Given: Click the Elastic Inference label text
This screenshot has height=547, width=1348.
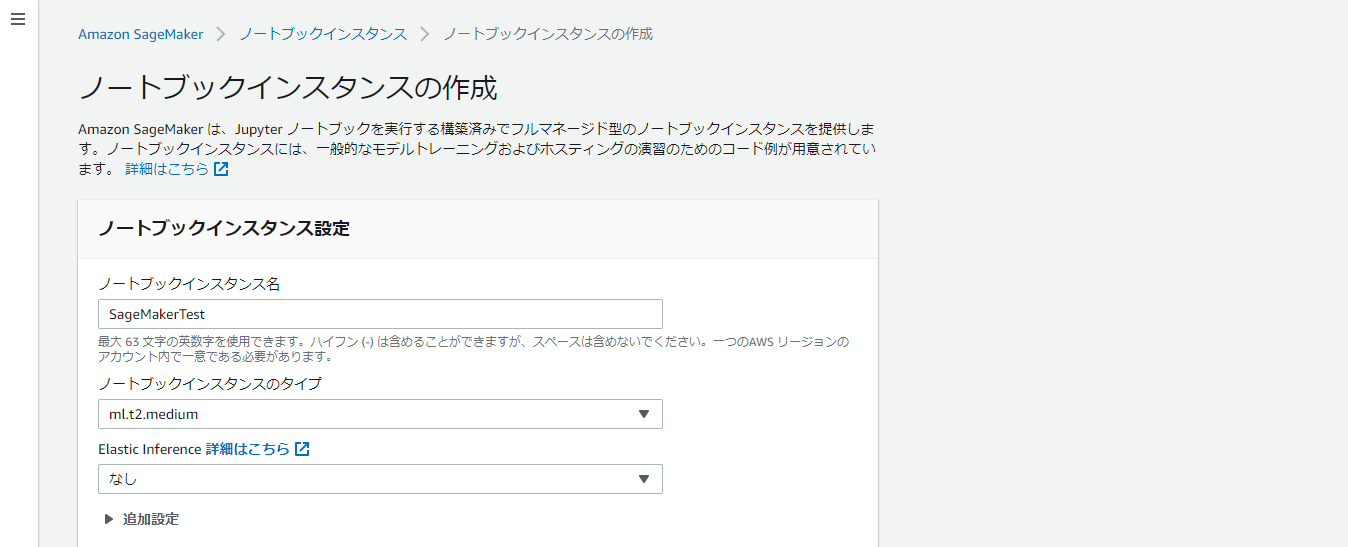Looking at the screenshot, I should 149,449.
